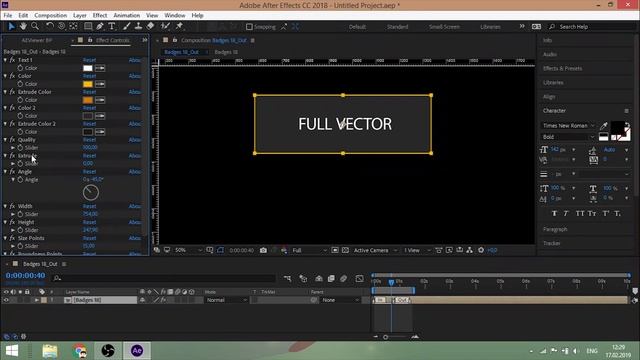Viewport: 640px width, 360px height.
Task: Toggle the Snapping checkbox
Action: 249,27
